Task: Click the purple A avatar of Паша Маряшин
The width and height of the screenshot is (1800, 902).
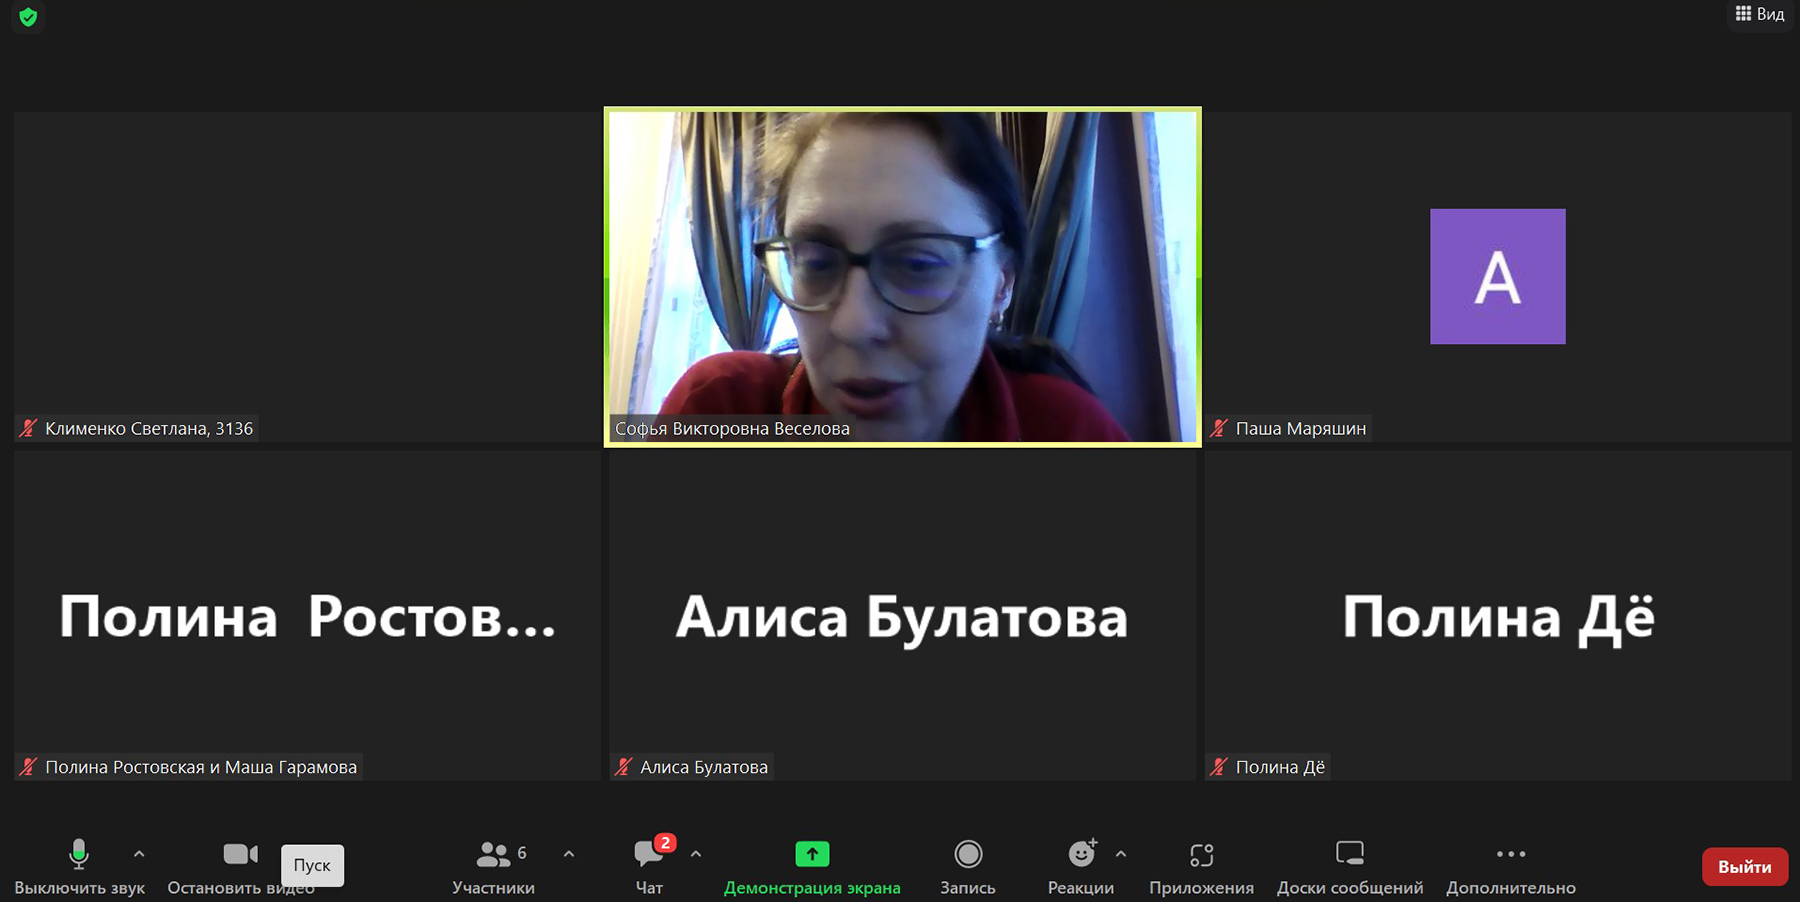Action: coord(1498,277)
